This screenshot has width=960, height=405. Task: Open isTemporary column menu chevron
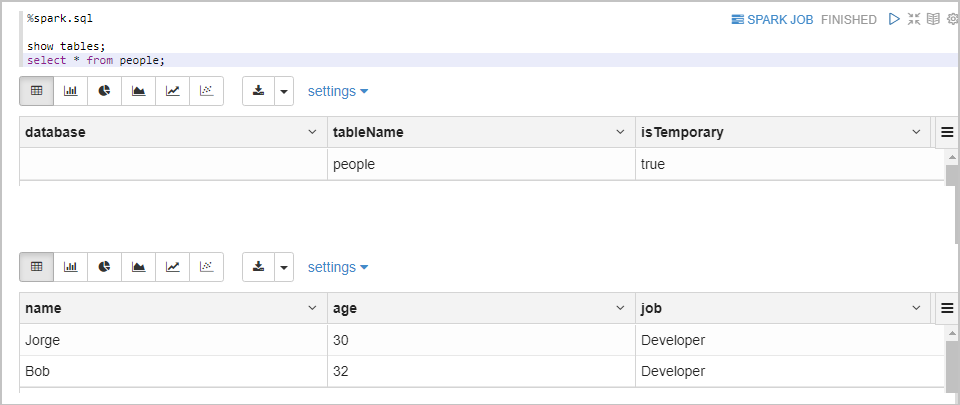(917, 132)
